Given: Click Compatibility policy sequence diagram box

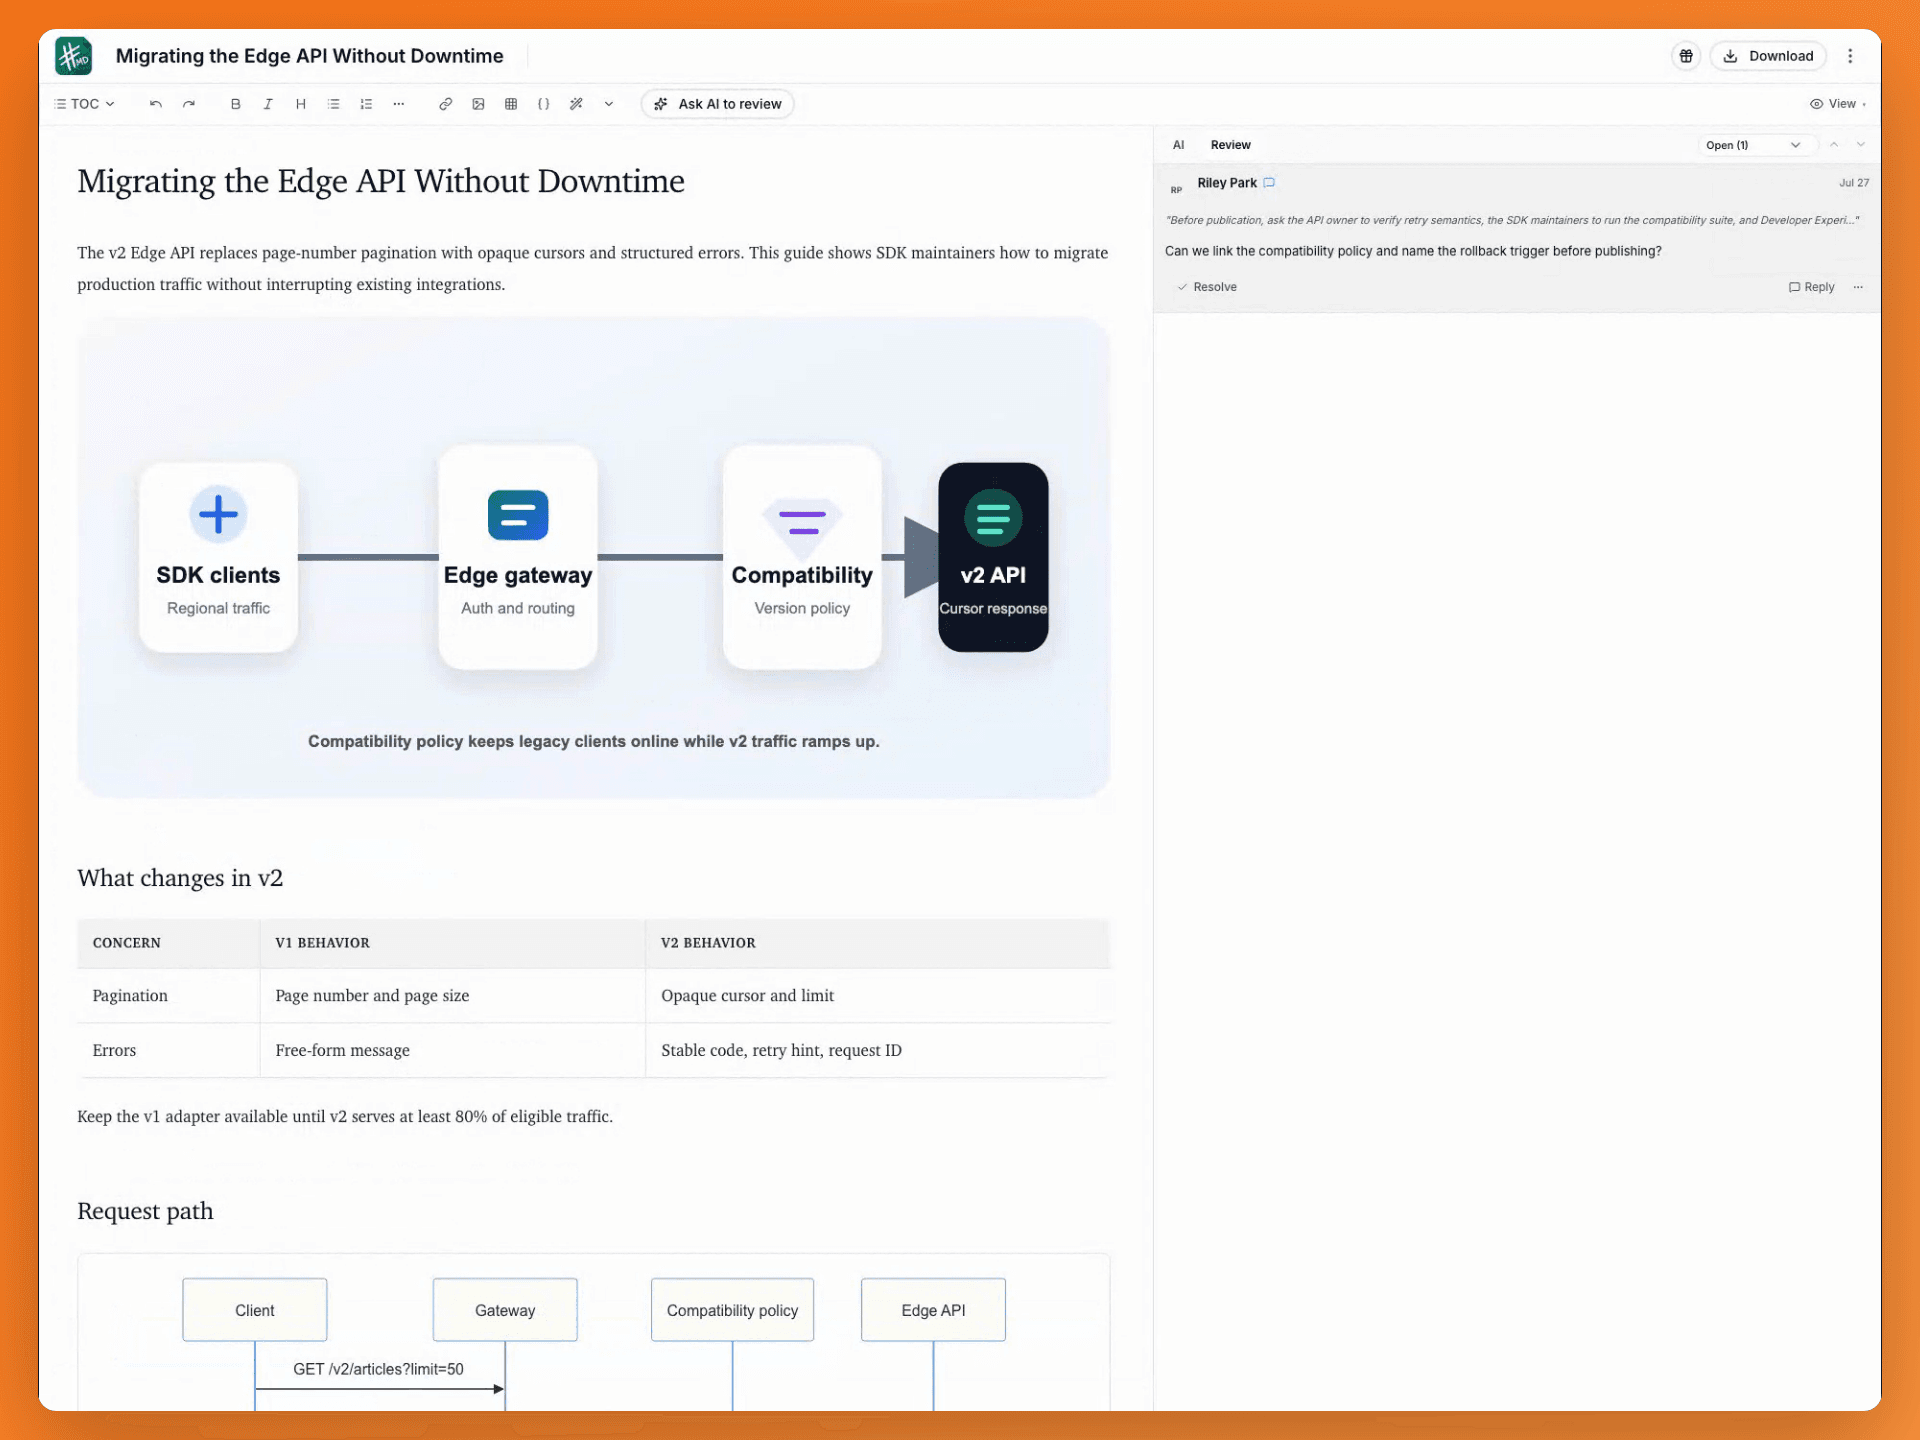Looking at the screenshot, I should 732,1310.
